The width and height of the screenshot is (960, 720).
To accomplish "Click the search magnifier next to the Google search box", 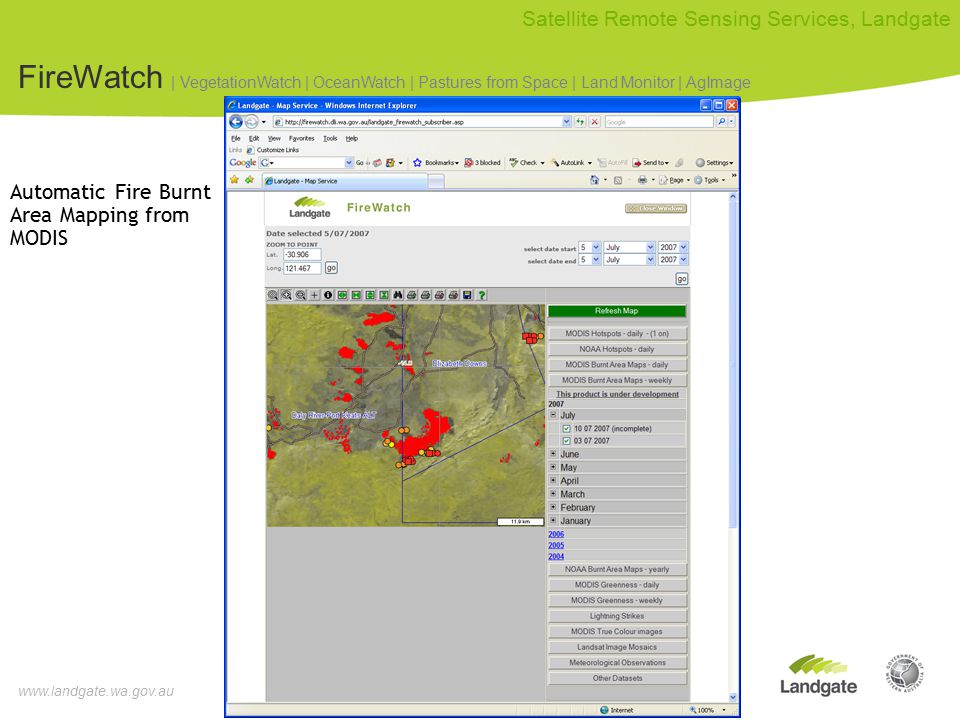I will [721, 122].
